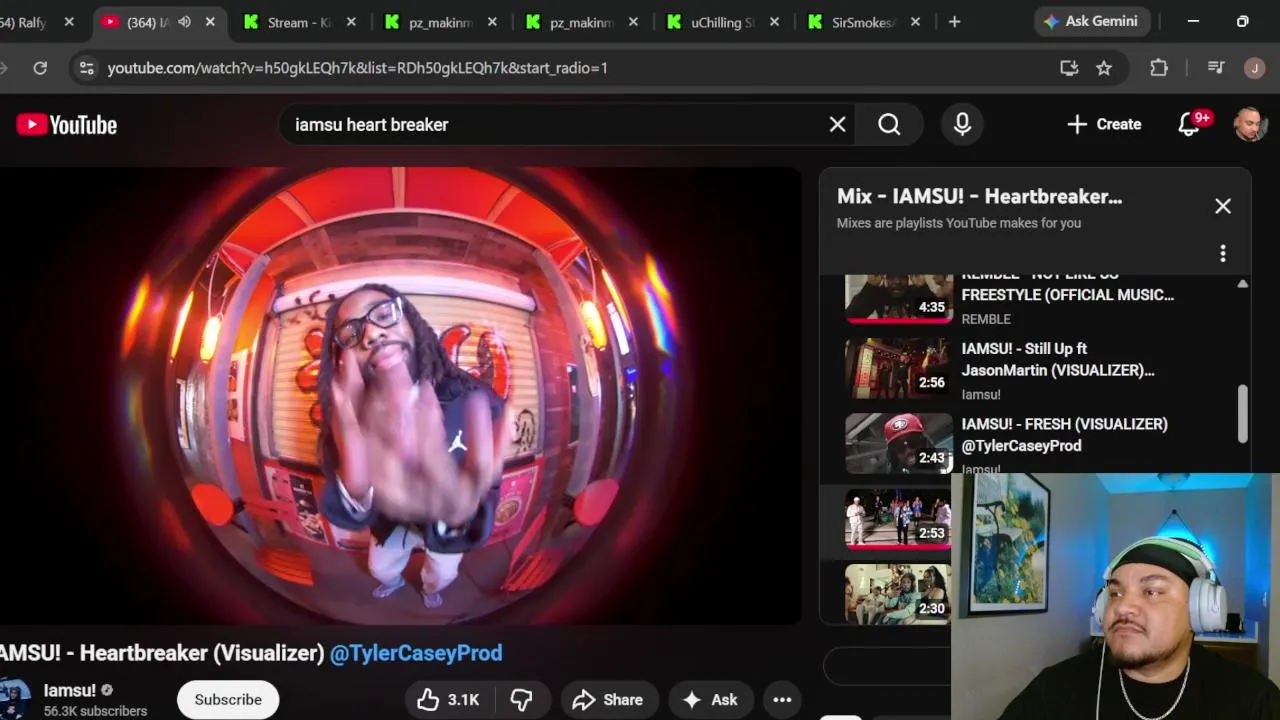
Task: Open a new browser tab
Action: [954, 22]
